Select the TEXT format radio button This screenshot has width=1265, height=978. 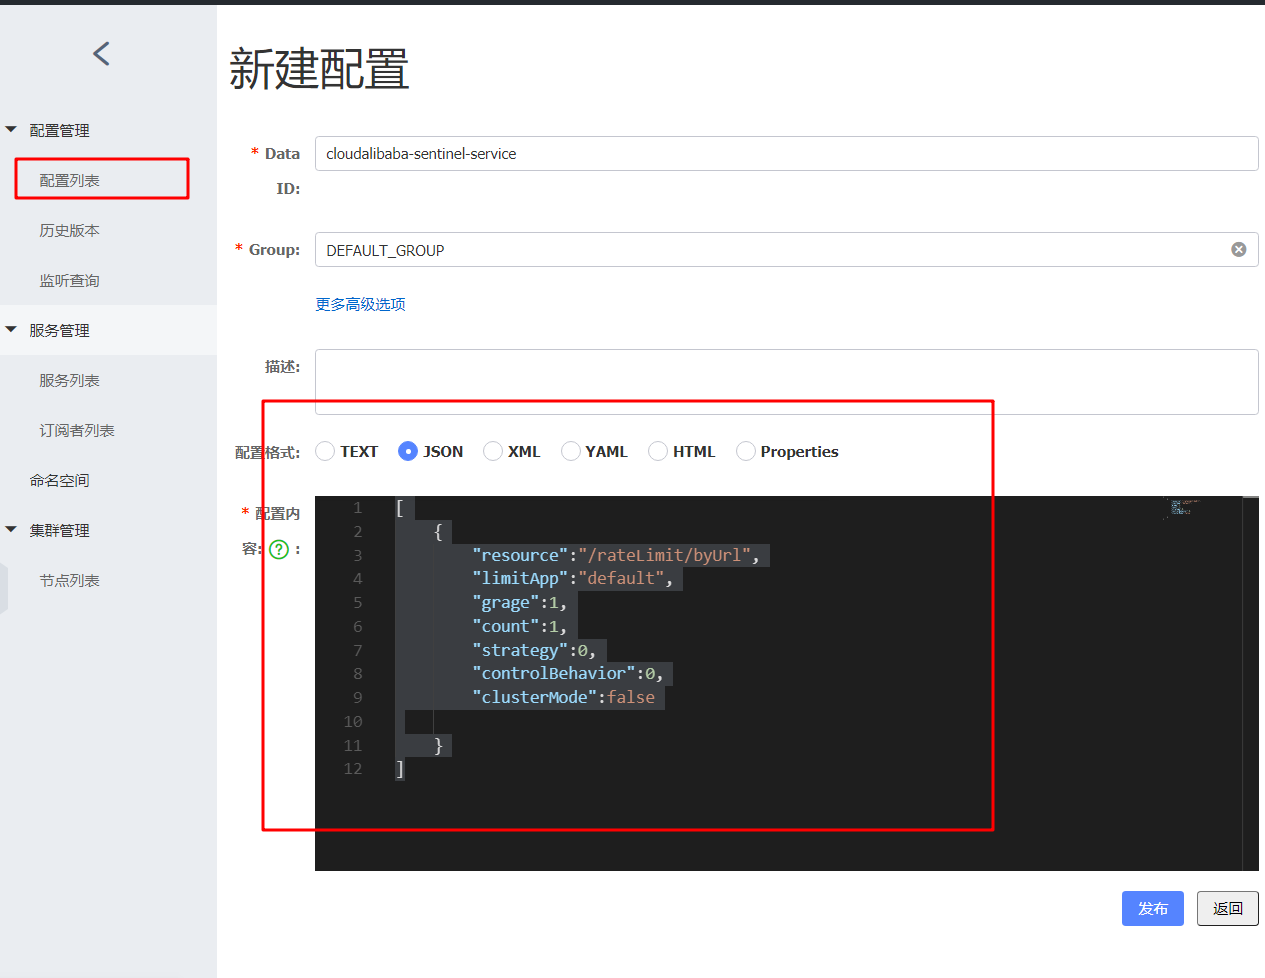point(325,452)
